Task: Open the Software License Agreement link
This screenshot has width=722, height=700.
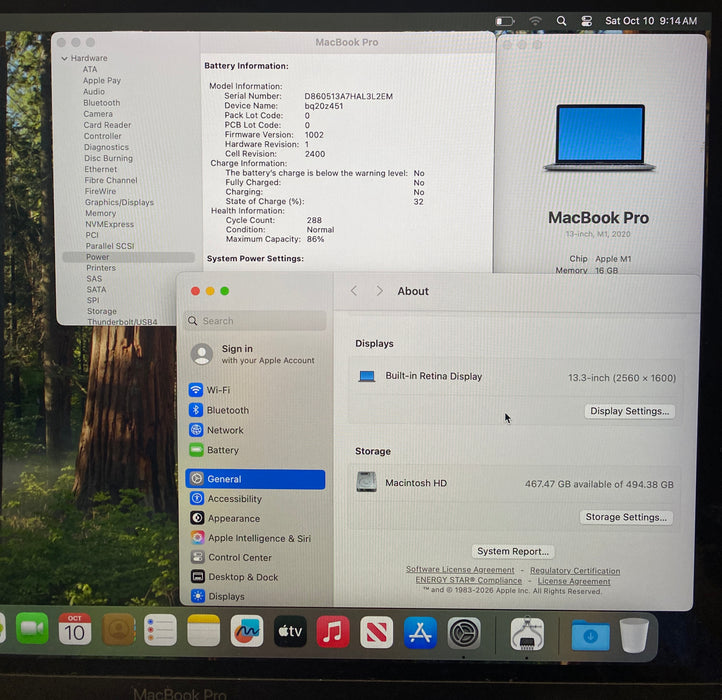Action: coord(460,569)
